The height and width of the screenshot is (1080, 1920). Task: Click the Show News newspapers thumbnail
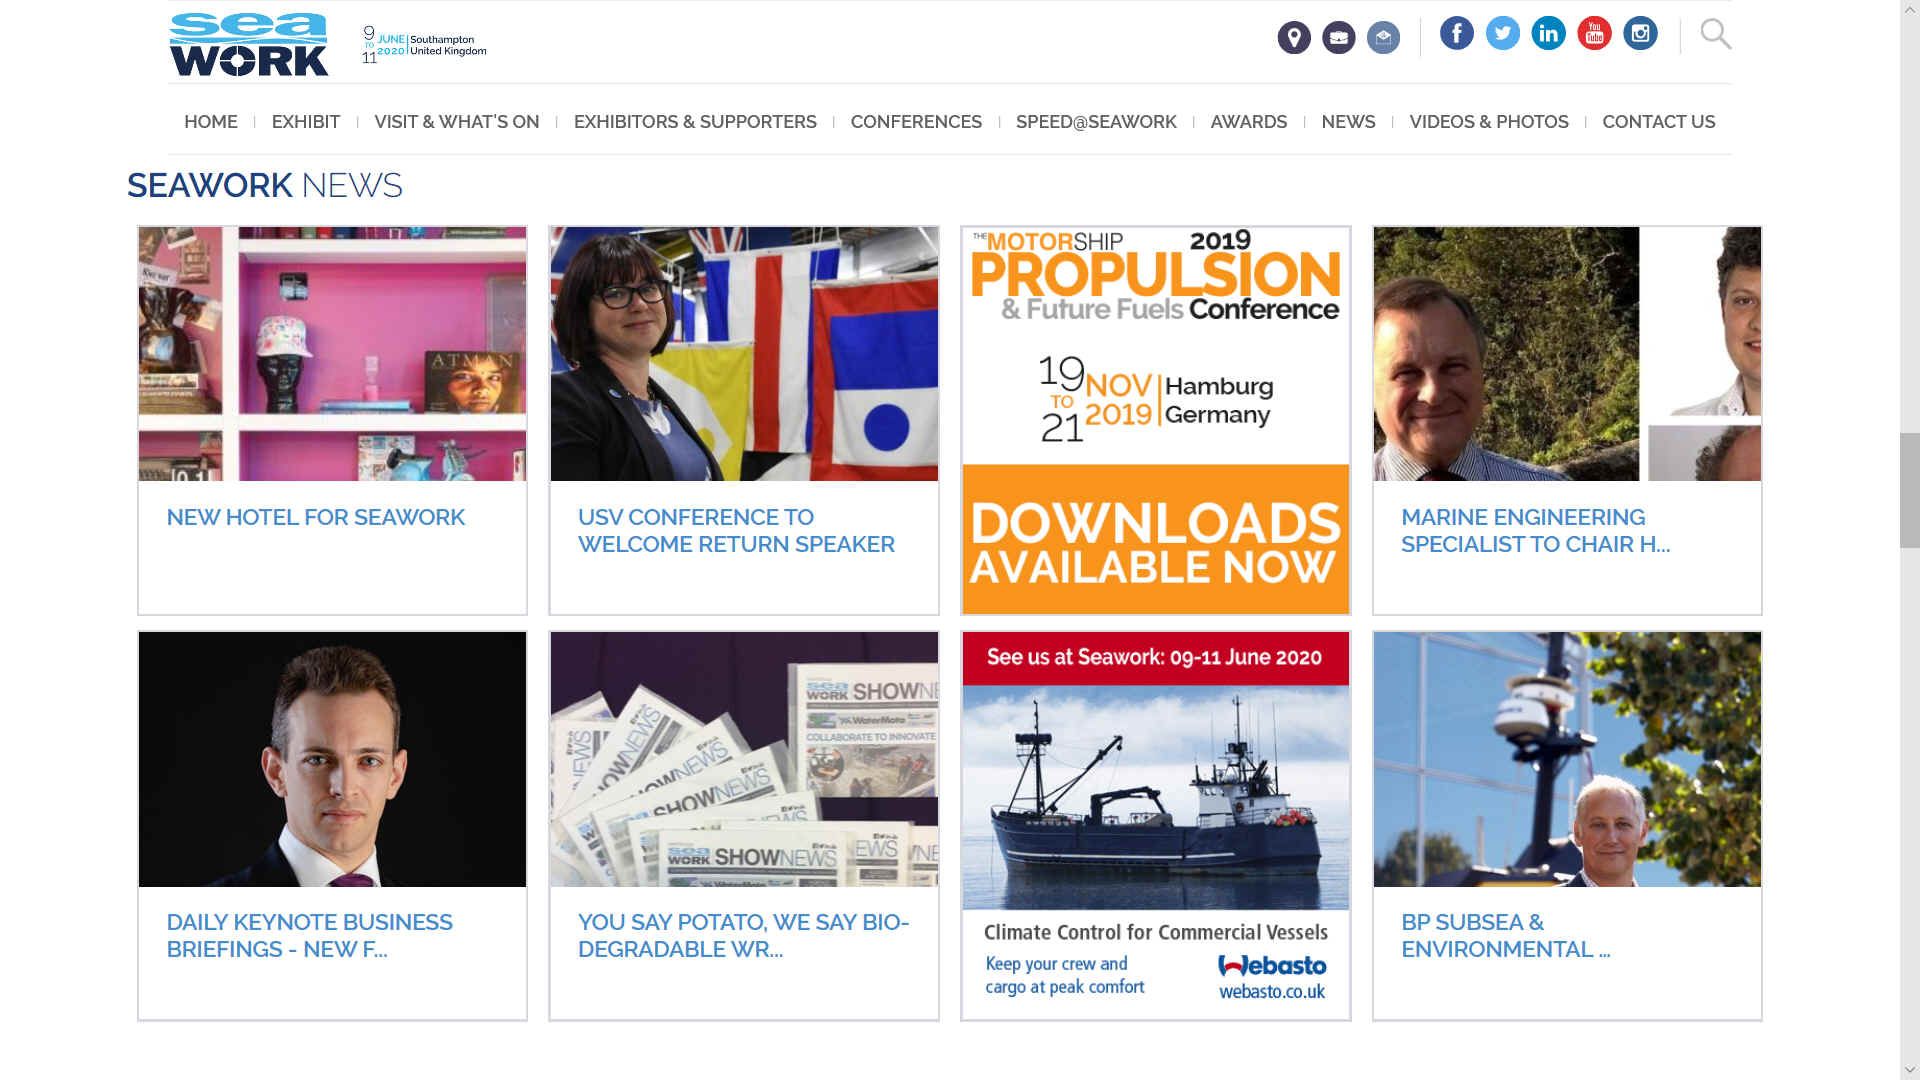(x=744, y=759)
